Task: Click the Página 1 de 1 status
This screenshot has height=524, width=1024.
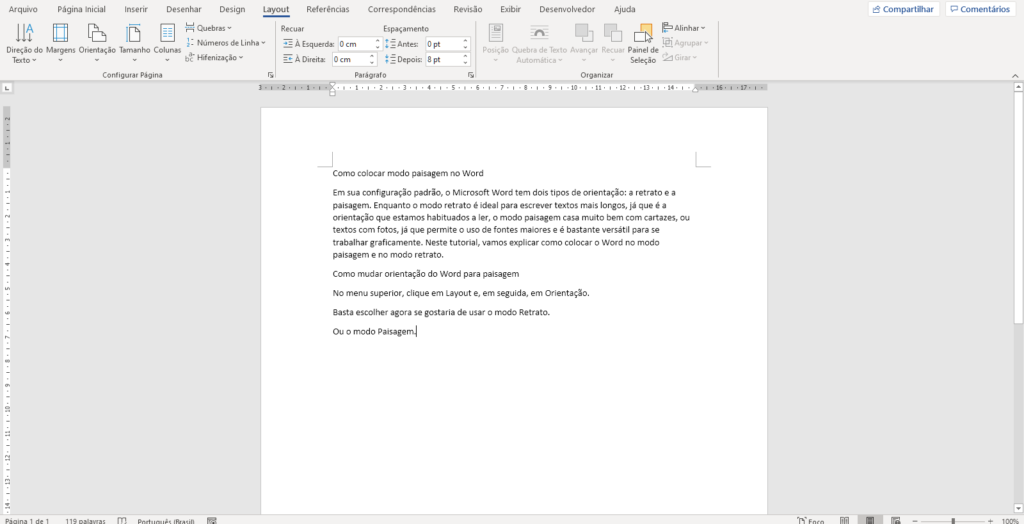Action: pyautogui.click(x=27, y=521)
